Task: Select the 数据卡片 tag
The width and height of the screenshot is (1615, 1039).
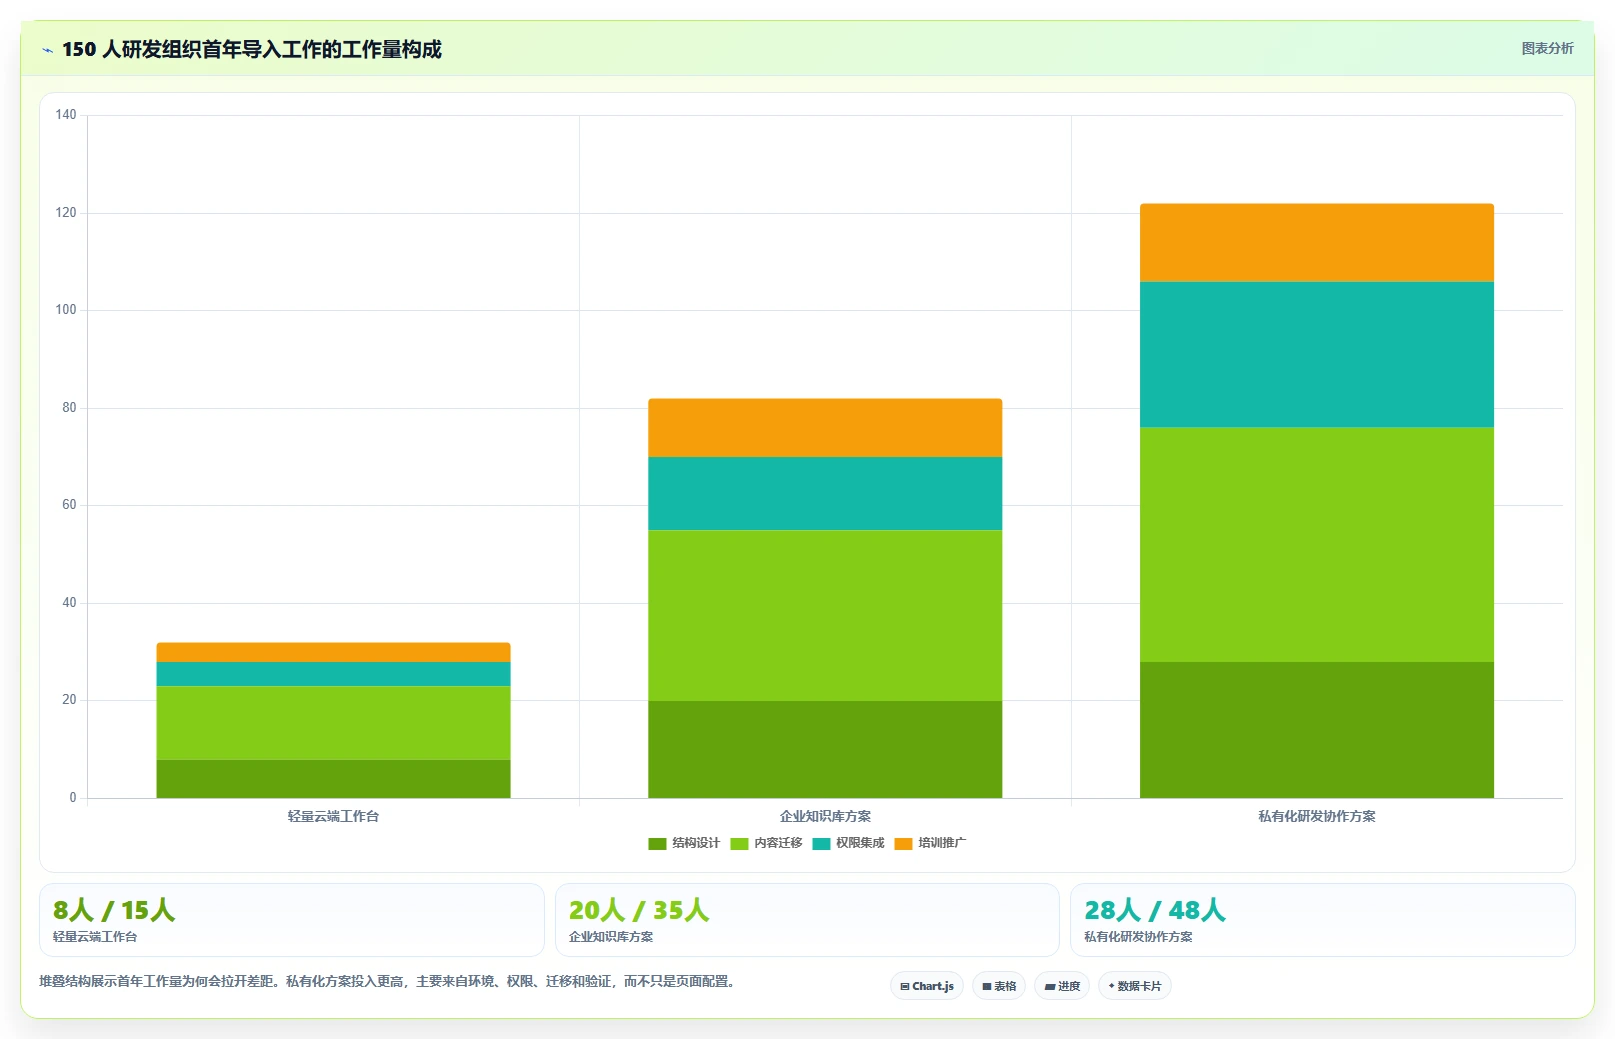Action: pos(1135,986)
